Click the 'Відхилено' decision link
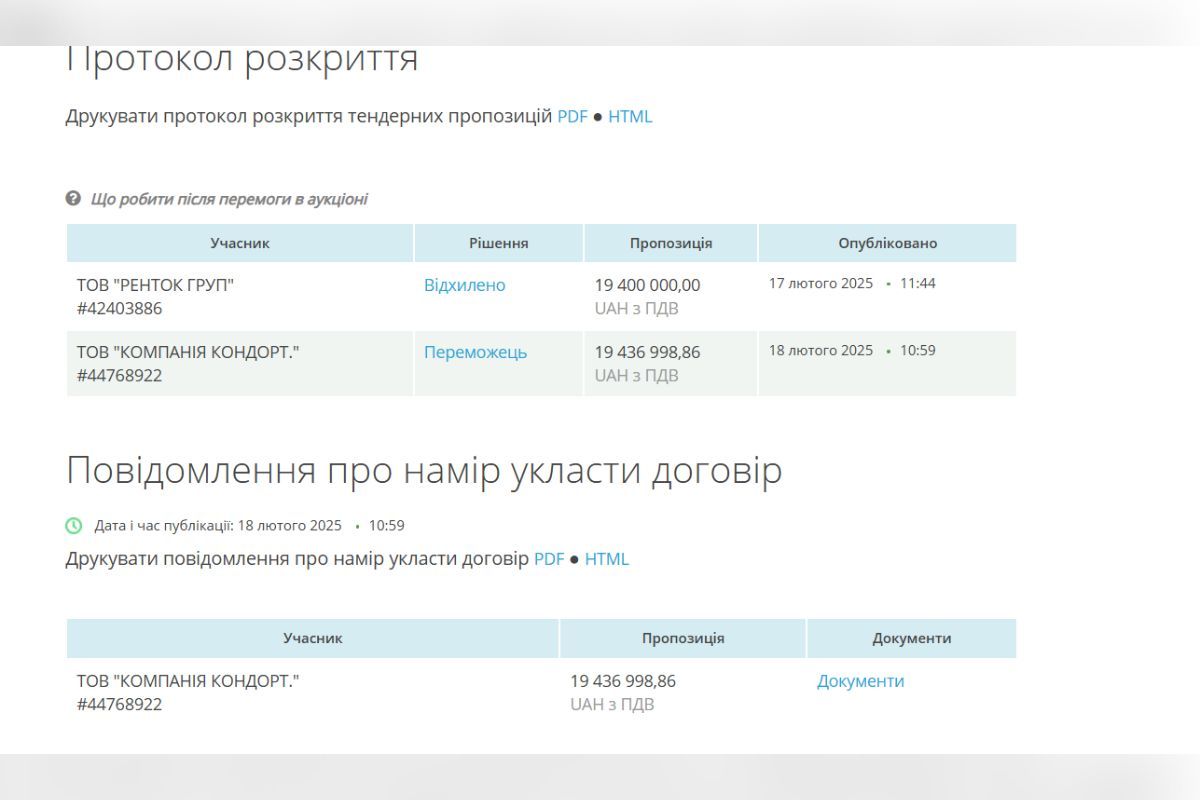 coord(463,284)
